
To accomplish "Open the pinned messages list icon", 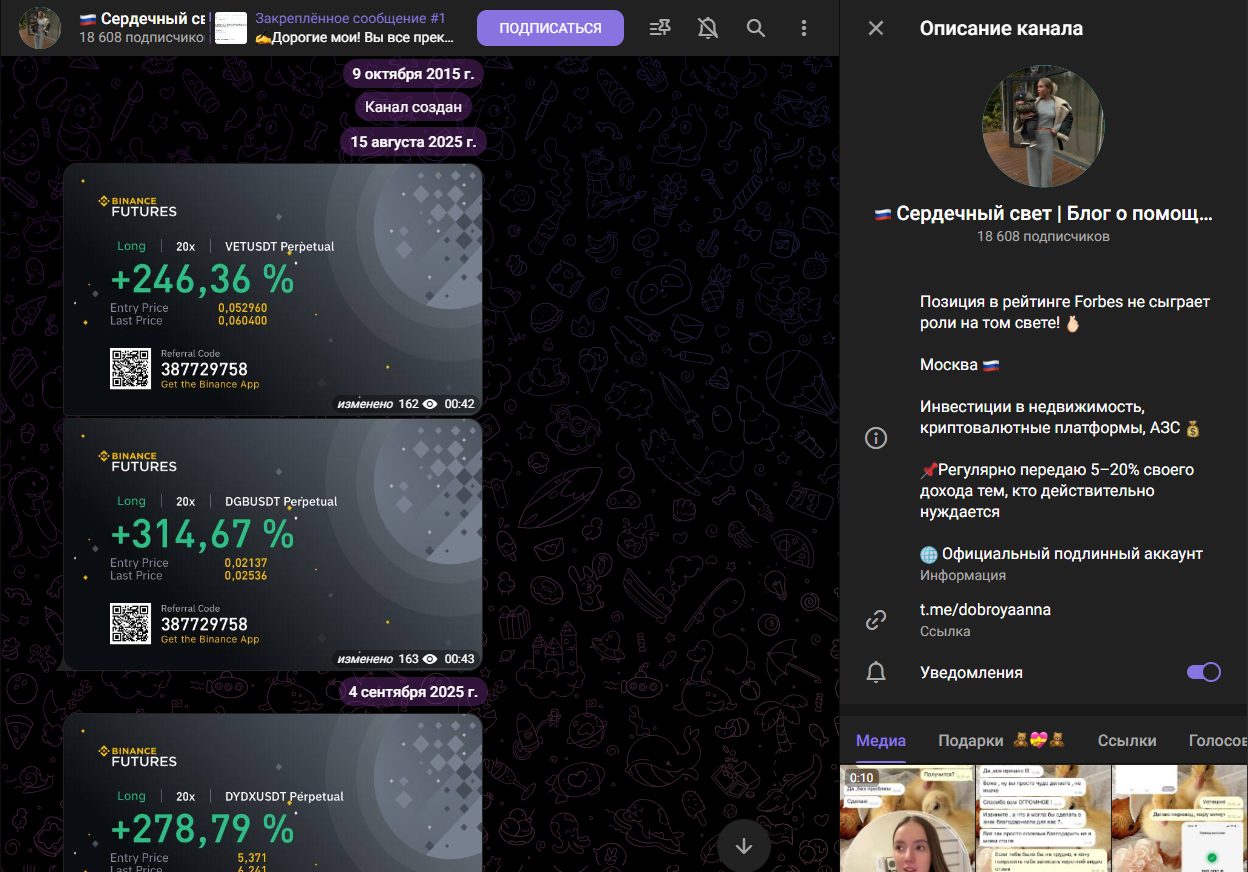I will [x=660, y=28].
